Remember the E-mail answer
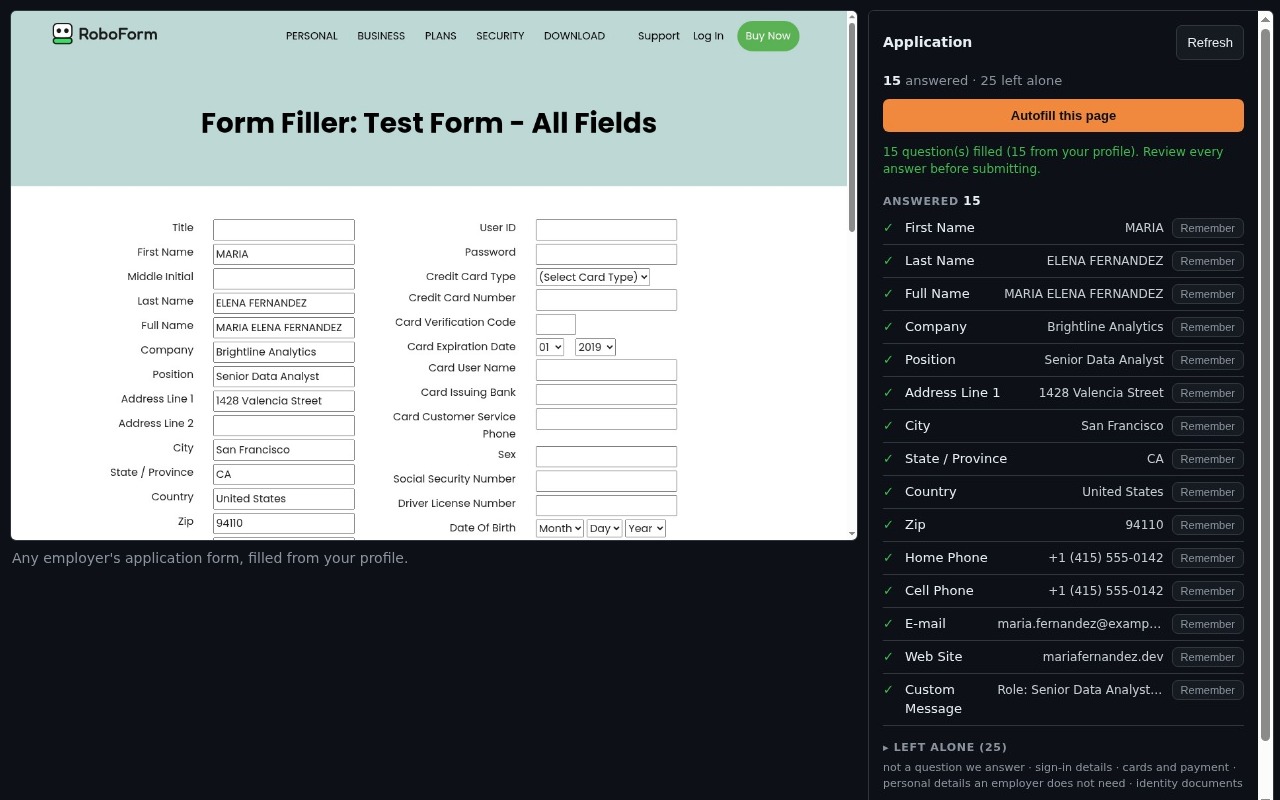The image size is (1280, 800). pos(1207,624)
